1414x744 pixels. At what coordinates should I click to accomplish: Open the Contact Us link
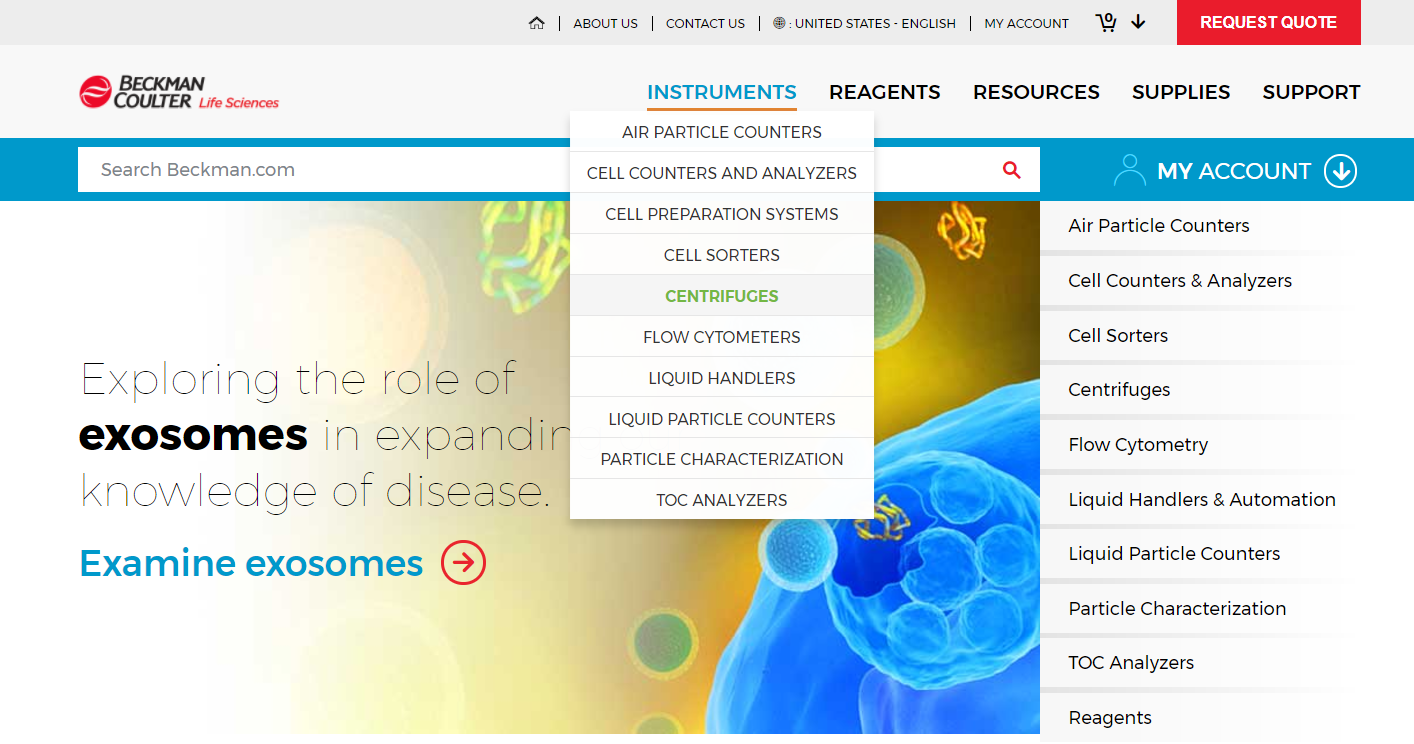tap(705, 23)
